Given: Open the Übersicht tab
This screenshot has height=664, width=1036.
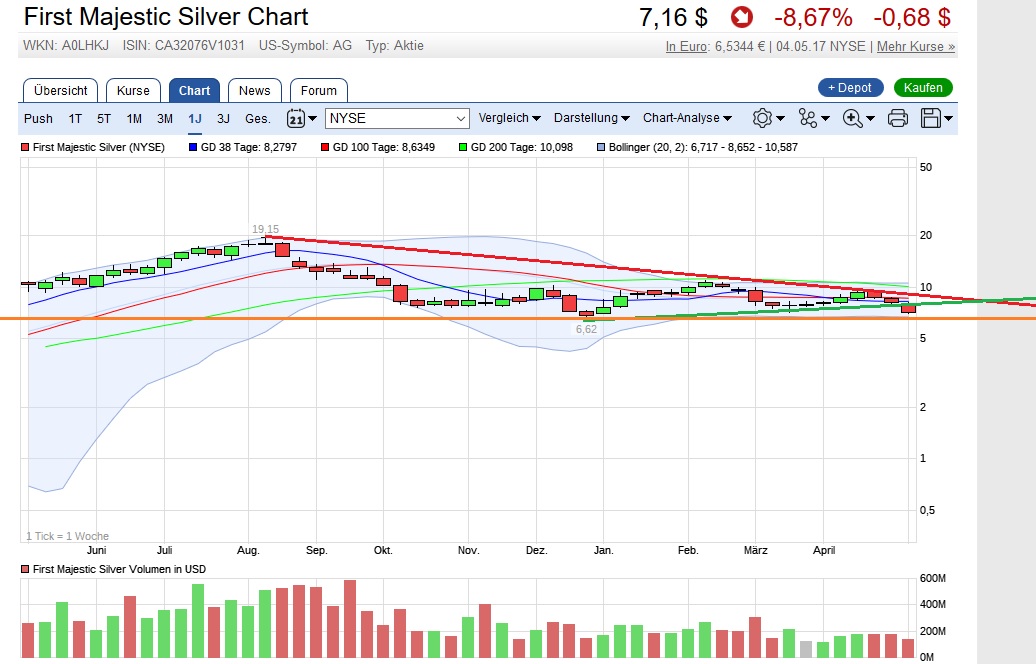Looking at the screenshot, I should tap(61, 90).
